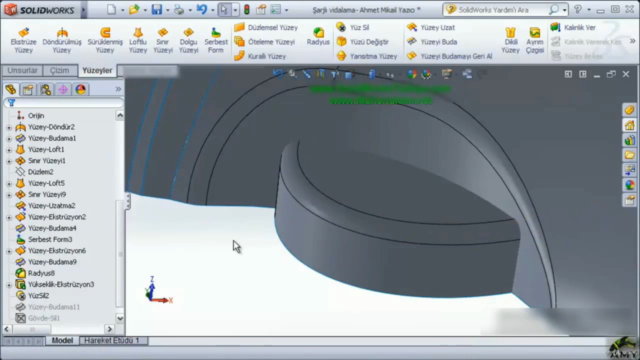Switch to the Yüzeyler tab

coord(97,70)
